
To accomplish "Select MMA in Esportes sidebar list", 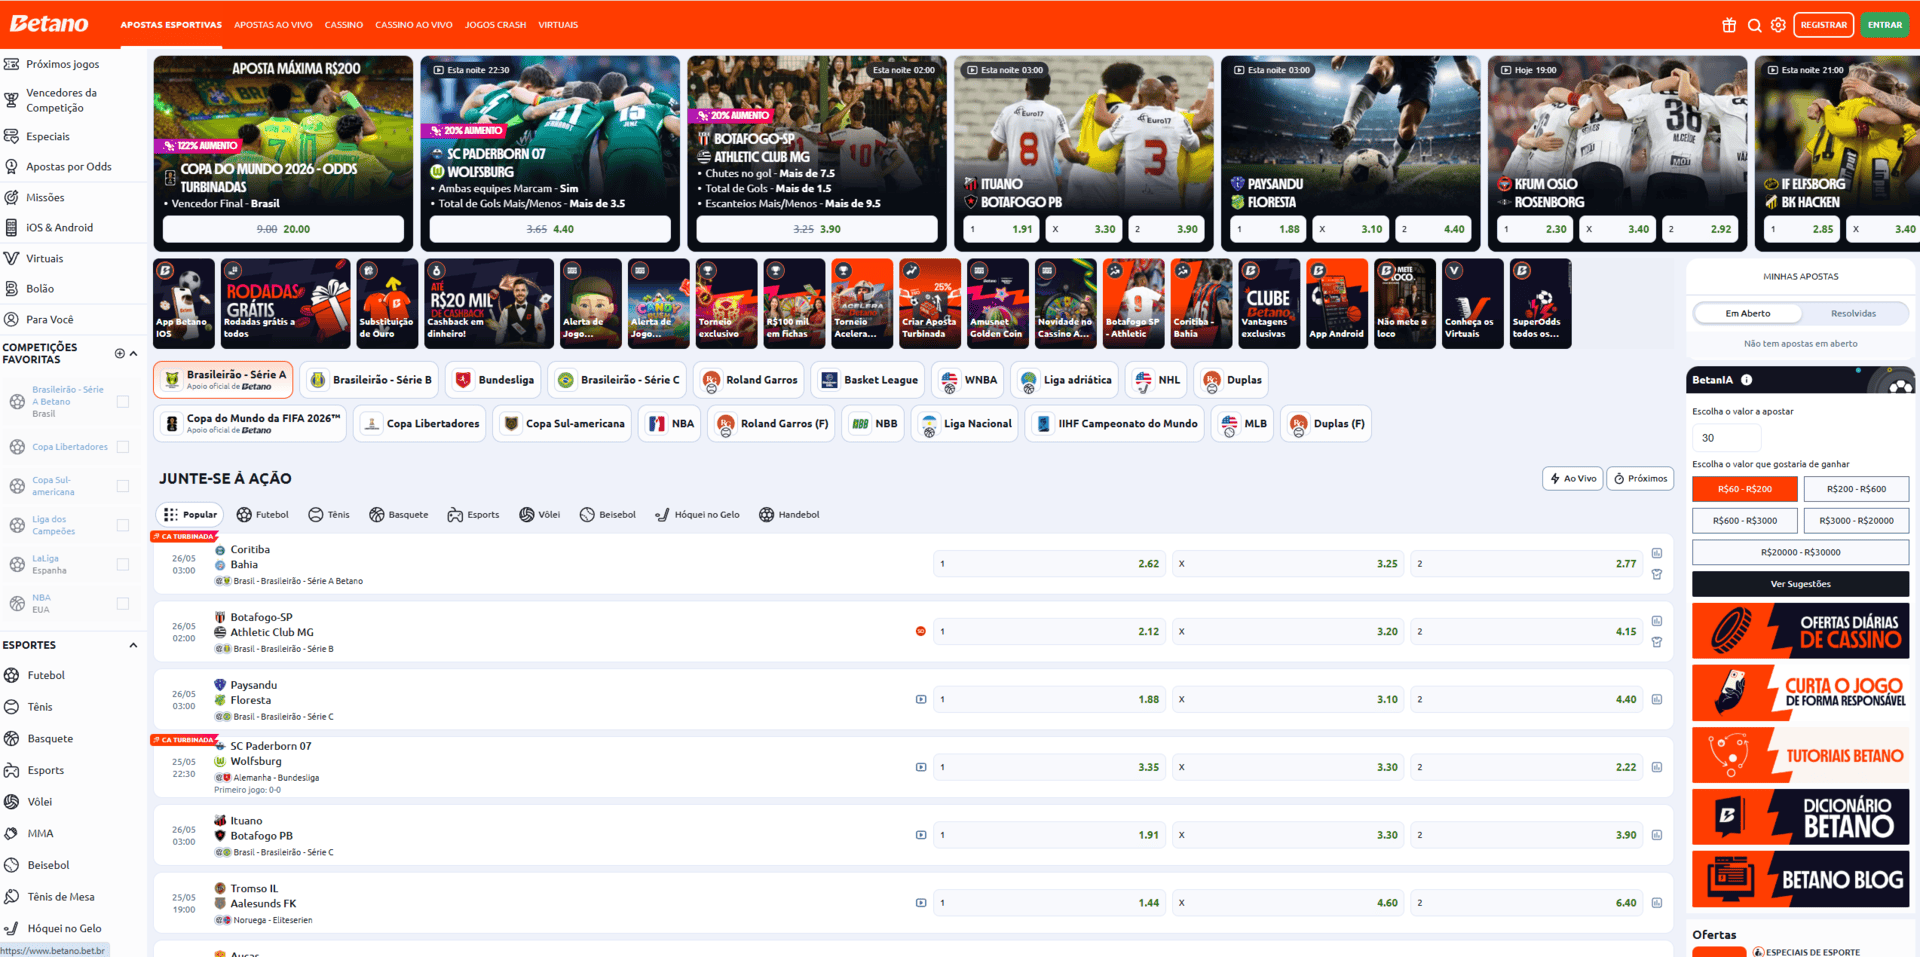I will [40, 834].
